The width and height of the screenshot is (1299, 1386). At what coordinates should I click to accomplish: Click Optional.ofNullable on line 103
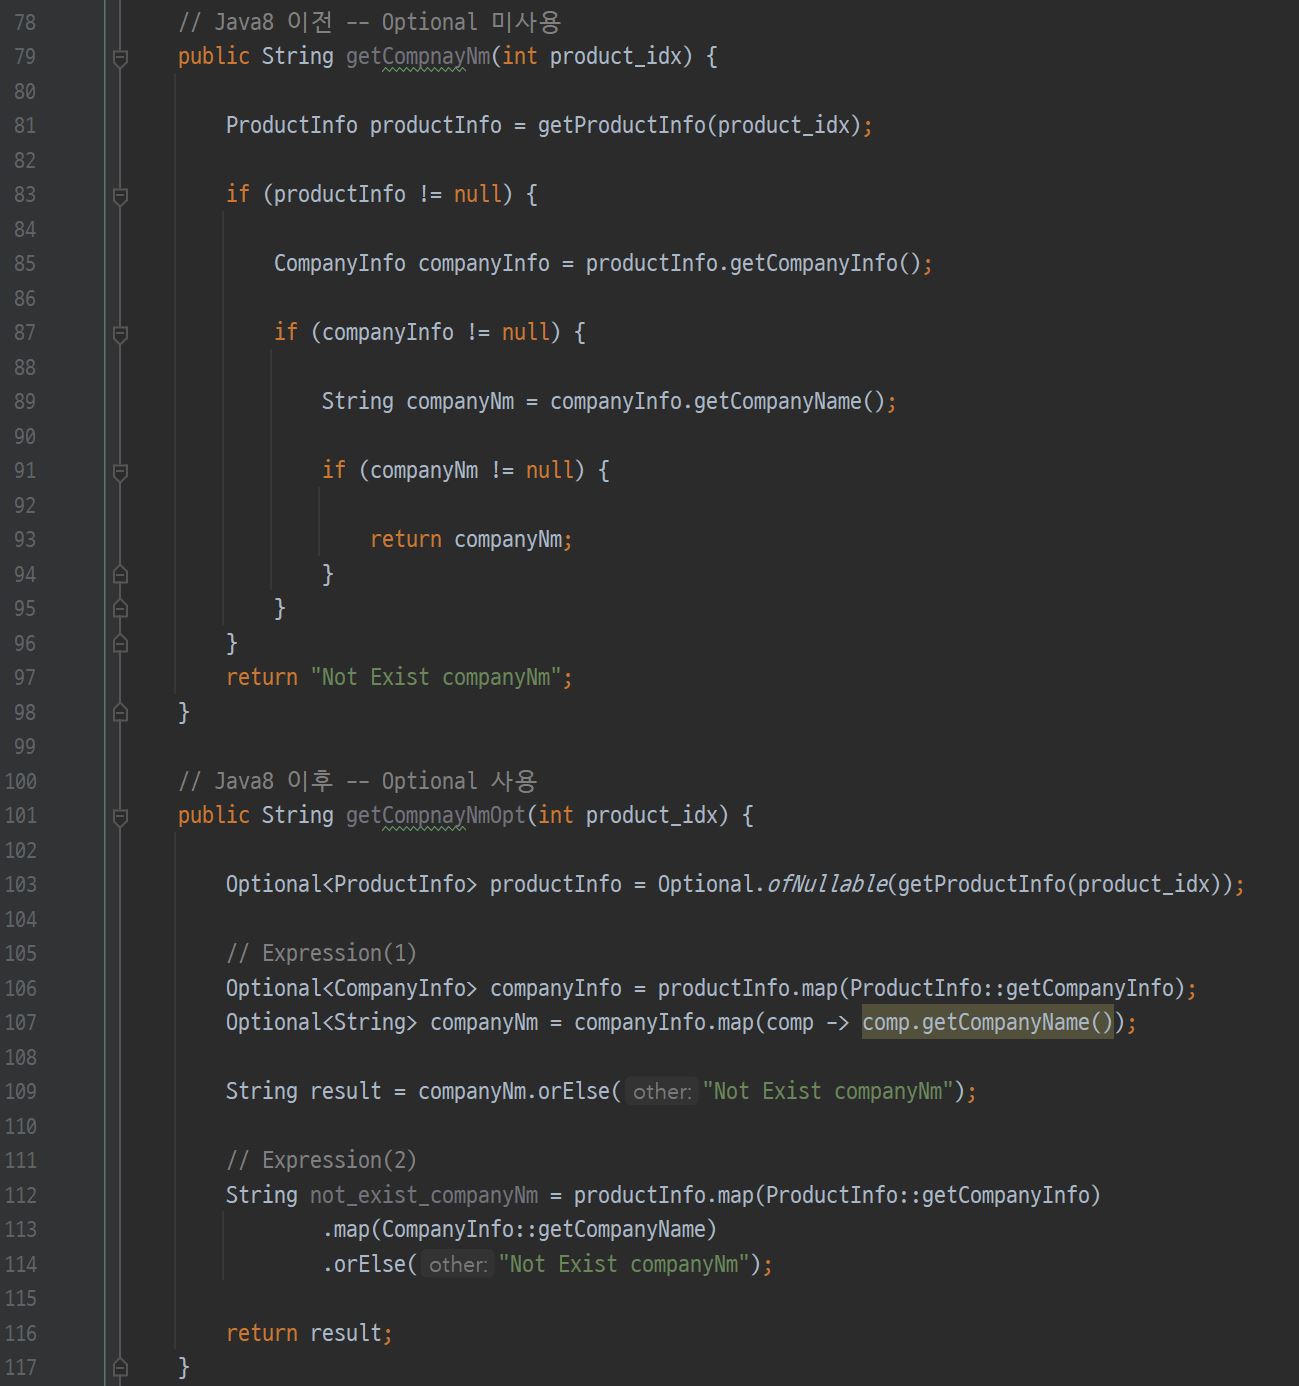[772, 884]
